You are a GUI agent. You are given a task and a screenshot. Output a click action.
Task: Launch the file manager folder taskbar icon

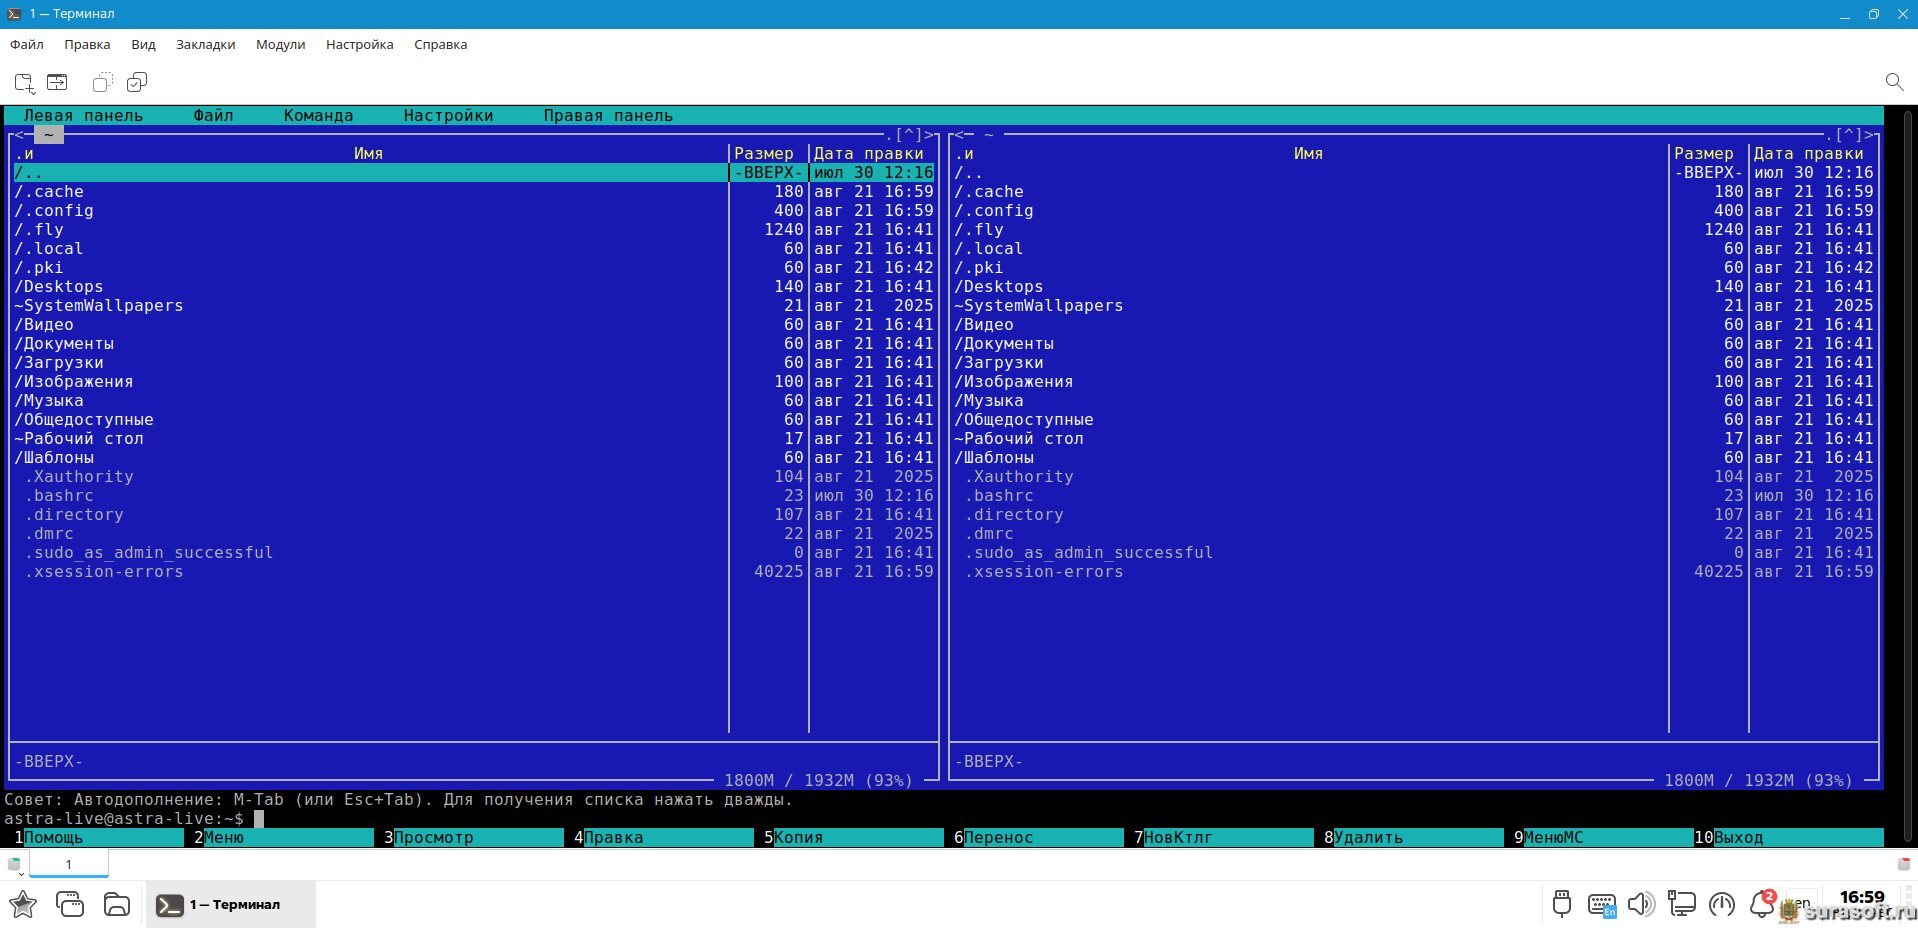point(117,904)
